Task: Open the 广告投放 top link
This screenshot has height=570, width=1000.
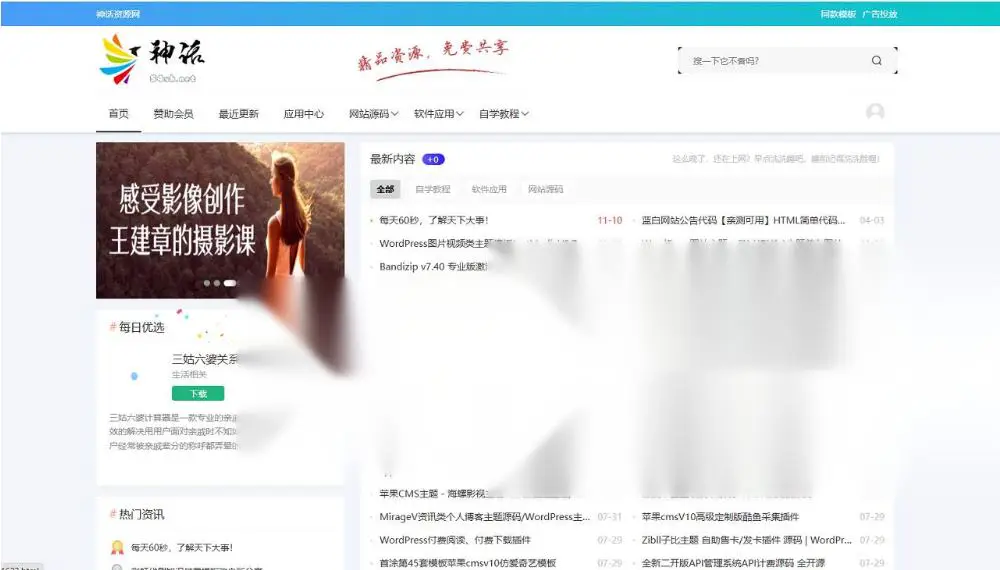Action: [x=879, y=14]
